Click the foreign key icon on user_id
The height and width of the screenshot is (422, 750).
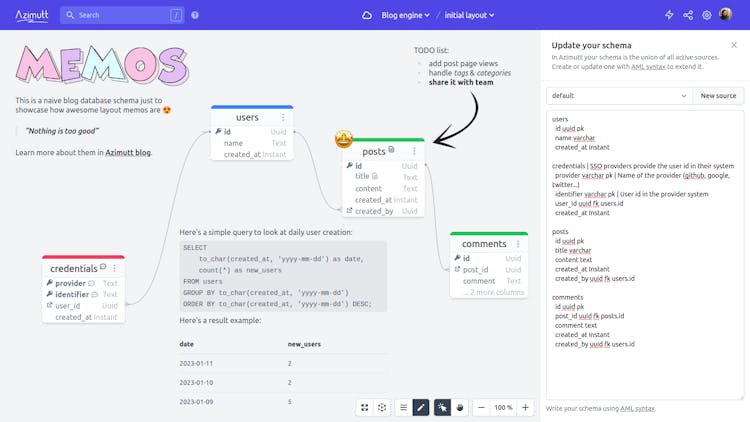[49, 305]
